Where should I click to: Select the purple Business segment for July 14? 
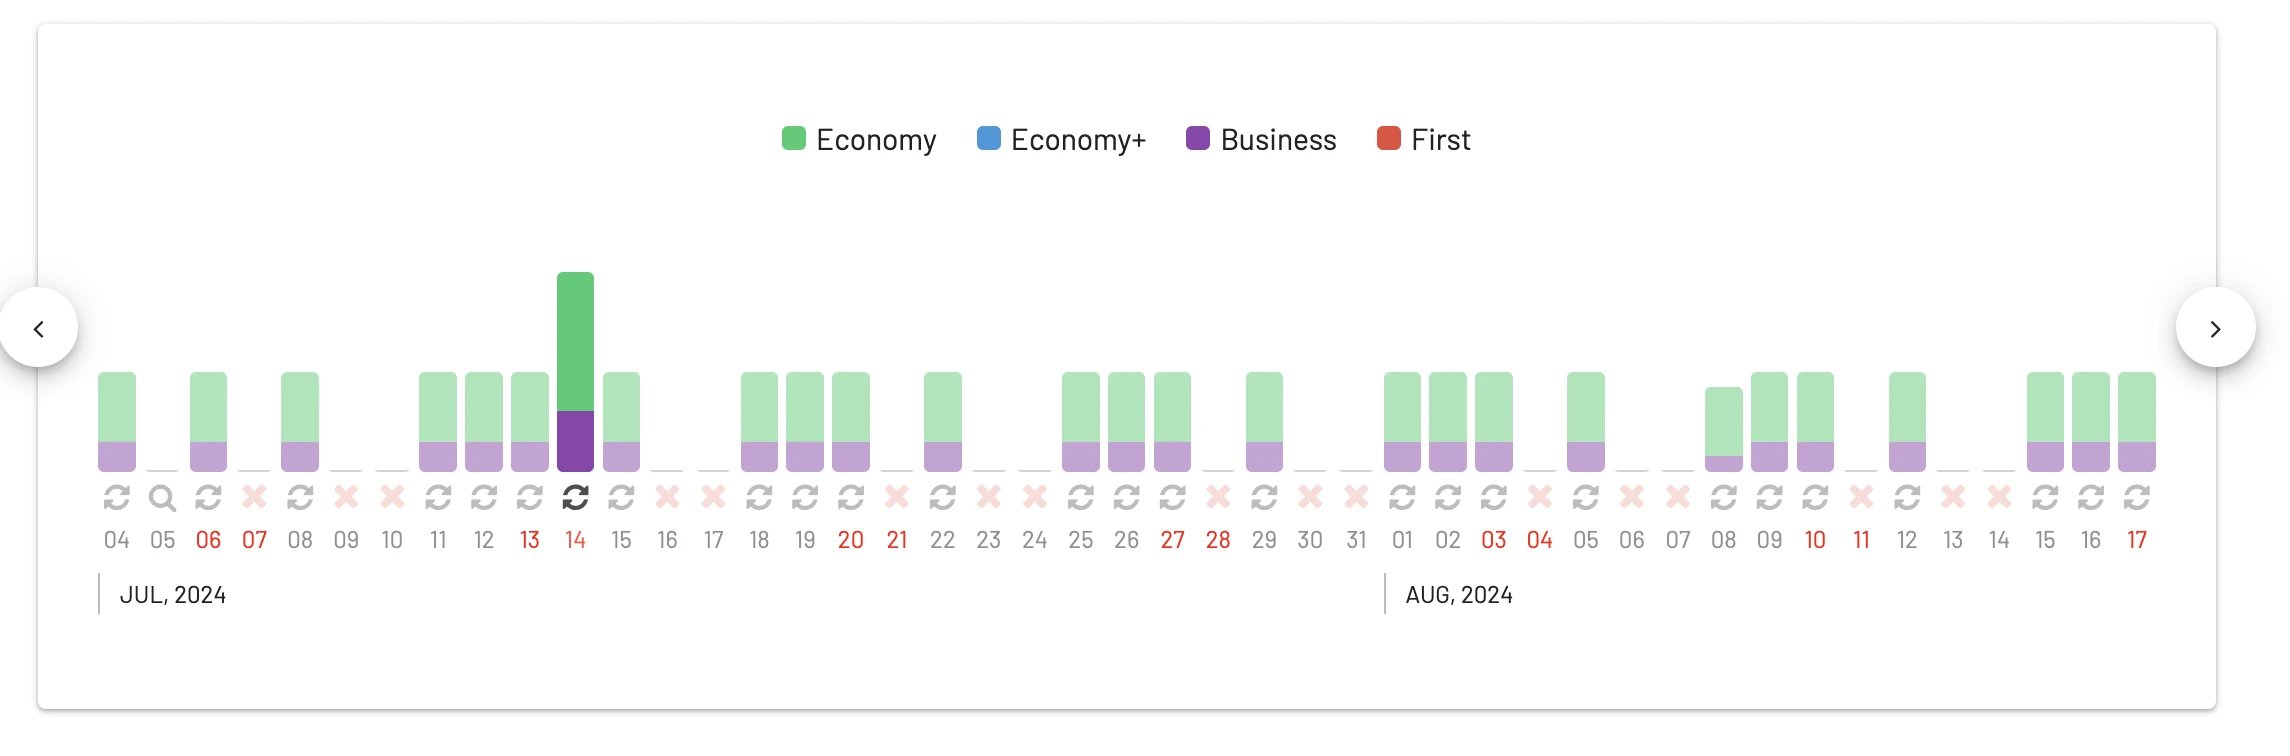575,441
